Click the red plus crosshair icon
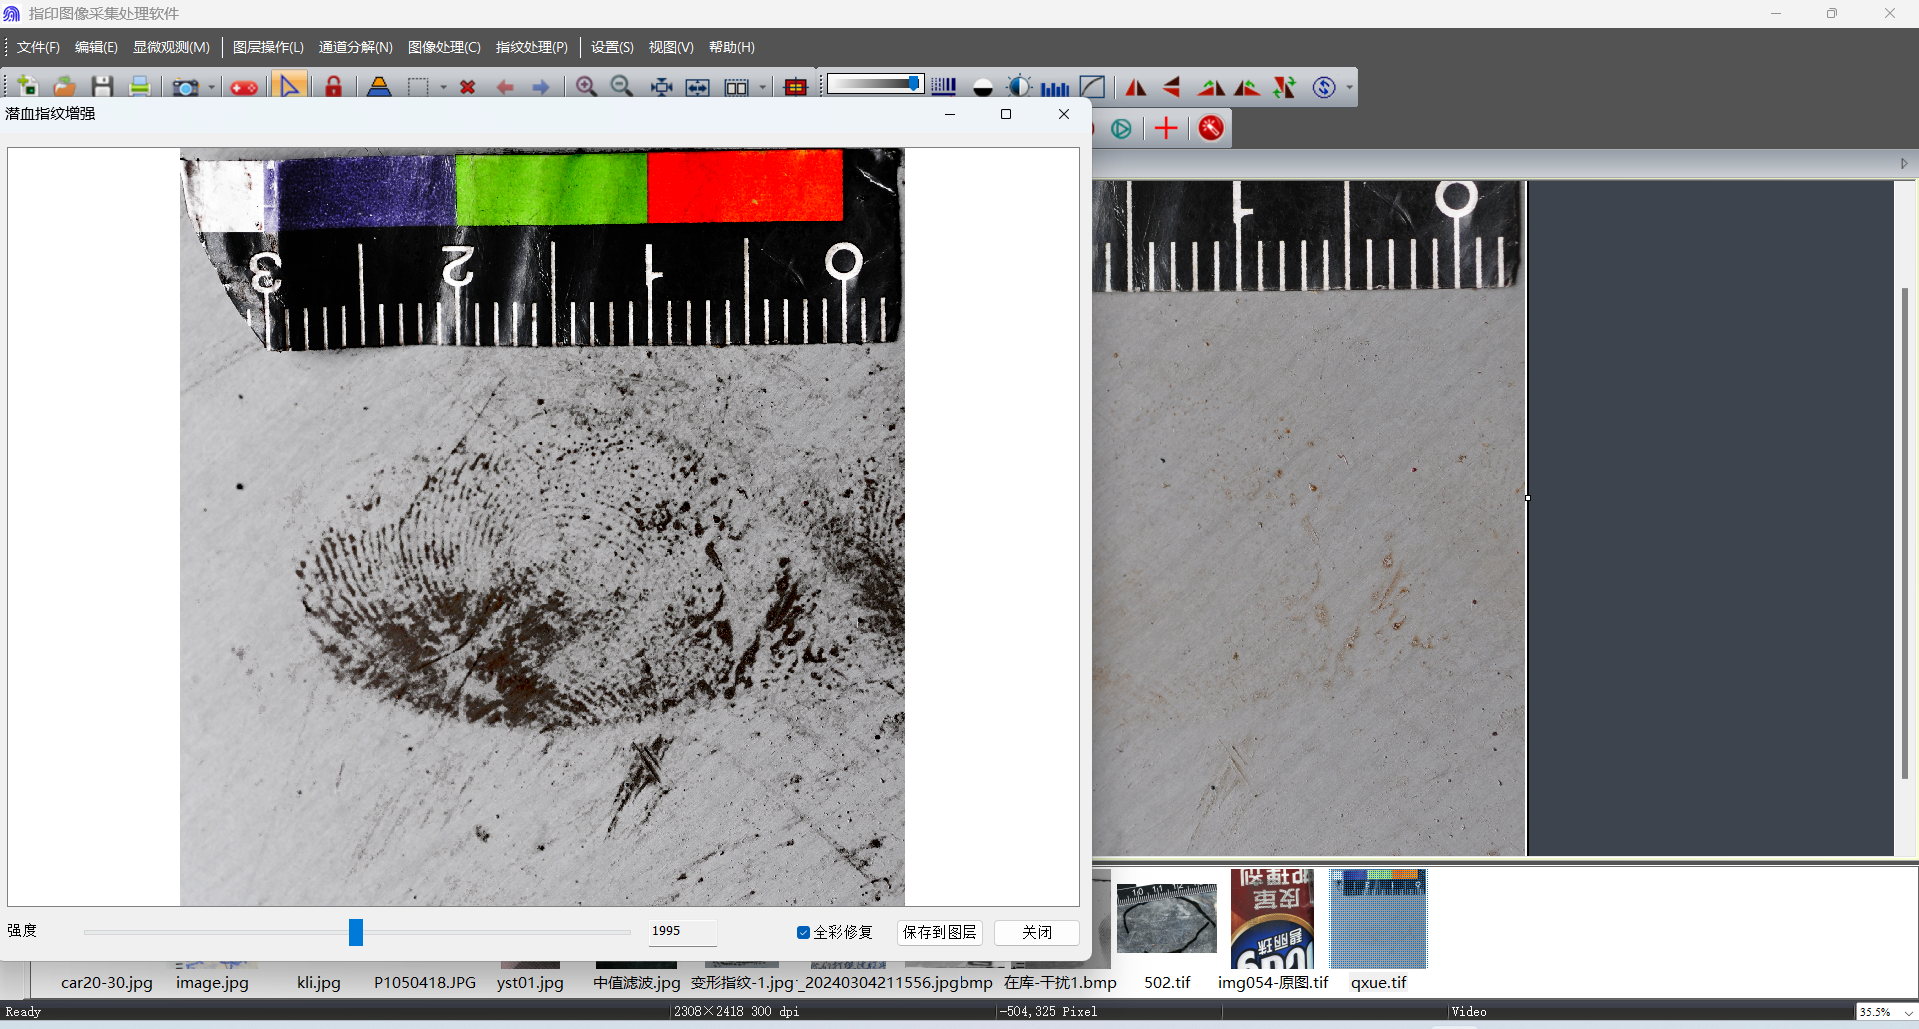 tap(1166, 128)
